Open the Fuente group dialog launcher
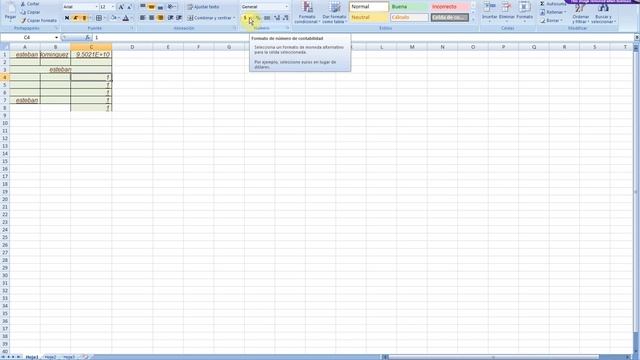This screenshot has height=360, width=640. coord(132,28)
